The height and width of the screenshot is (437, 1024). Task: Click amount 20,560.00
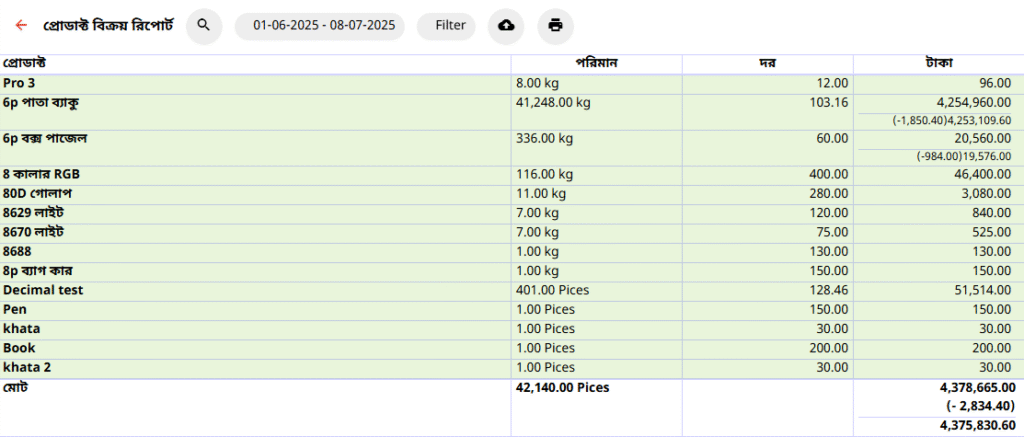(x=982, y=138)
